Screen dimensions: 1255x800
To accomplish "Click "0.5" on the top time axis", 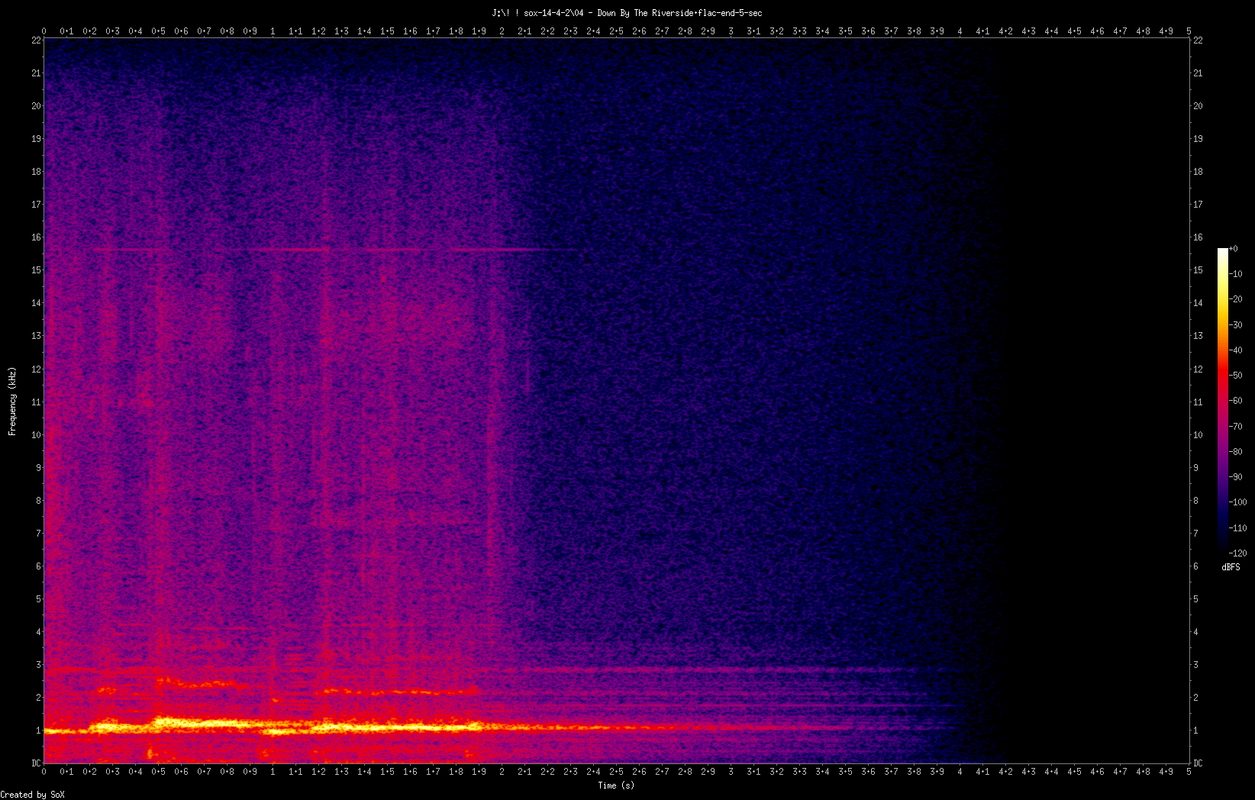I will click(158, 31).
